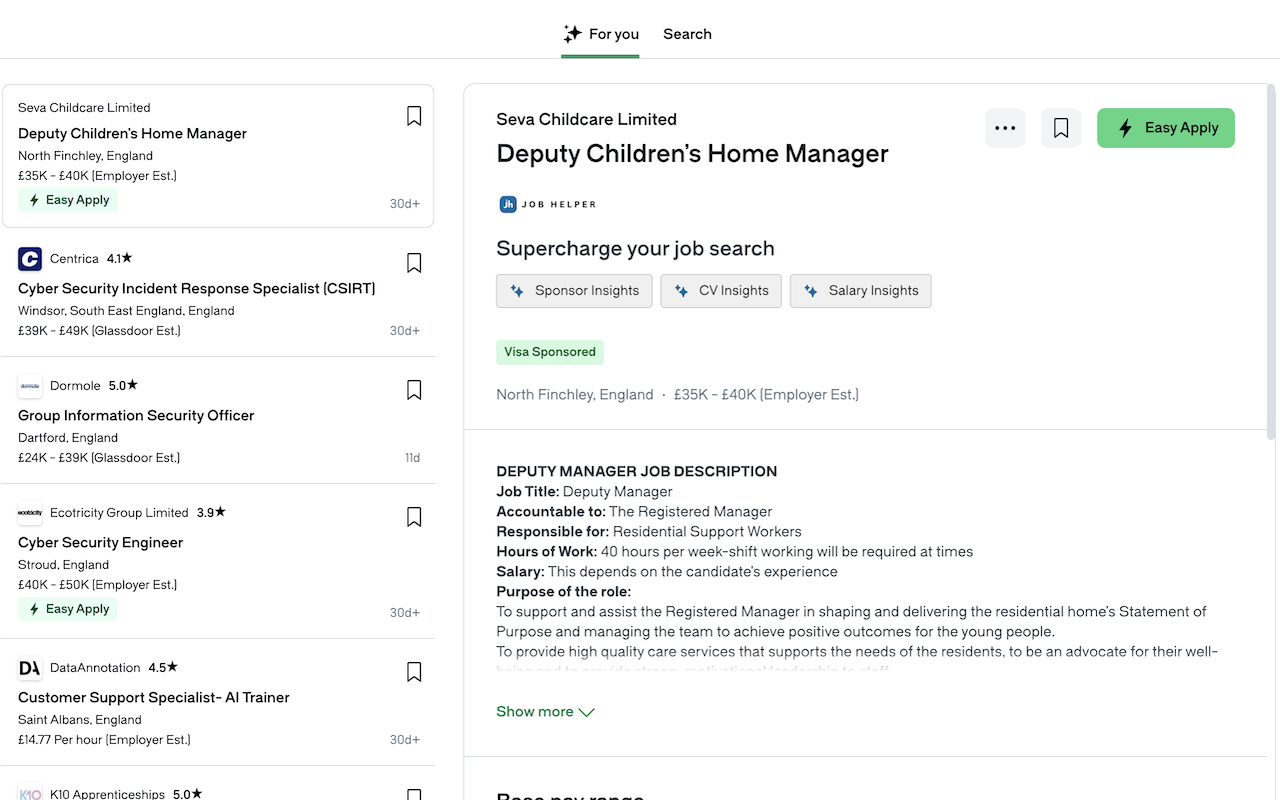Bookmark the Dormole Group Information Security Officer job
The width and height of the screenshot is (1280, 800).
pyautogui.click(x=414, y=390)
